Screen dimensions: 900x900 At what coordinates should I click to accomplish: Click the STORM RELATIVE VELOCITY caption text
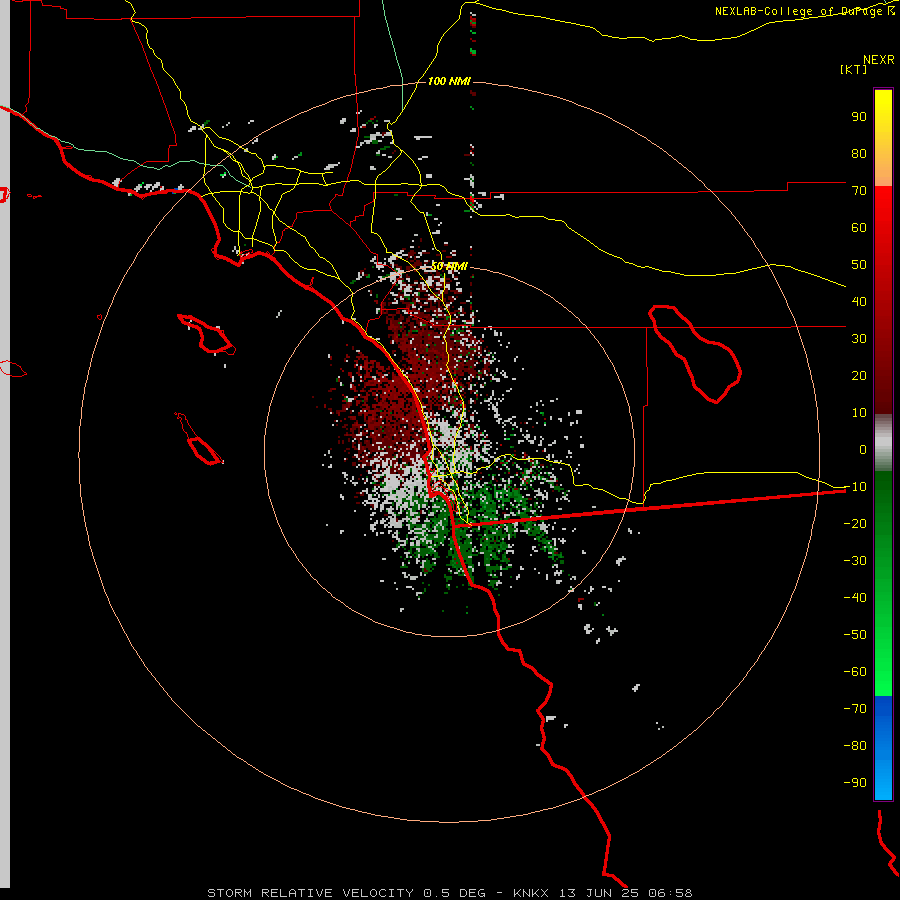point(310,893)
